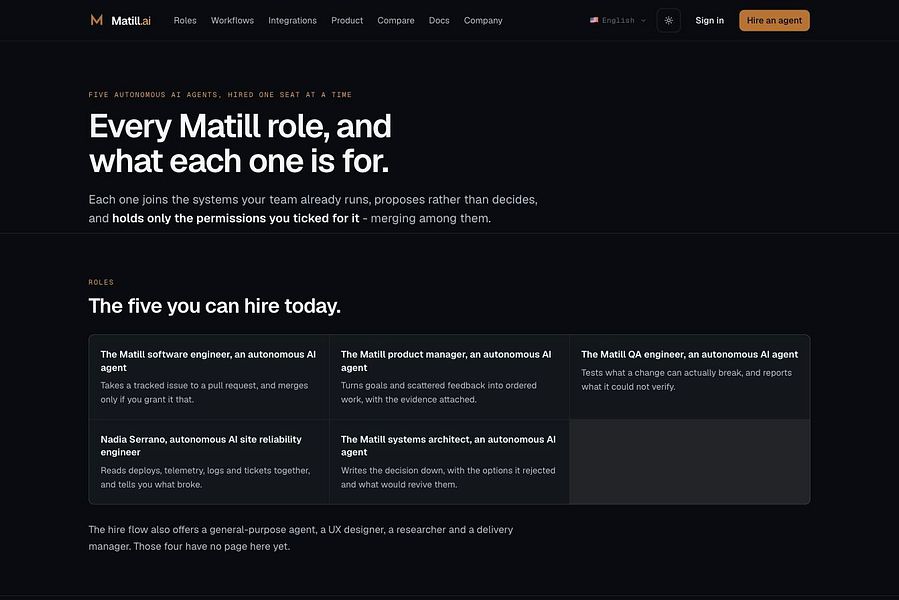Open the English language dropdown
The image size is (899, 600).
[x=618, y=21]
